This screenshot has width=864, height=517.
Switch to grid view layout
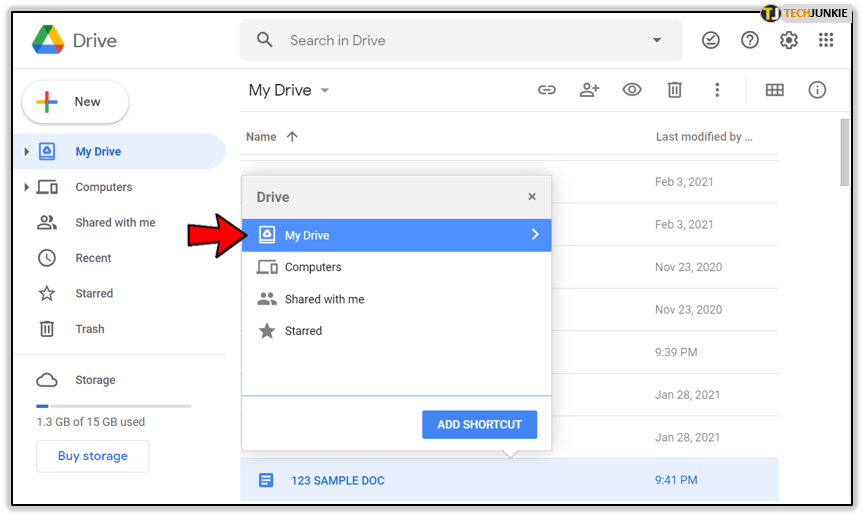(774, 90)
